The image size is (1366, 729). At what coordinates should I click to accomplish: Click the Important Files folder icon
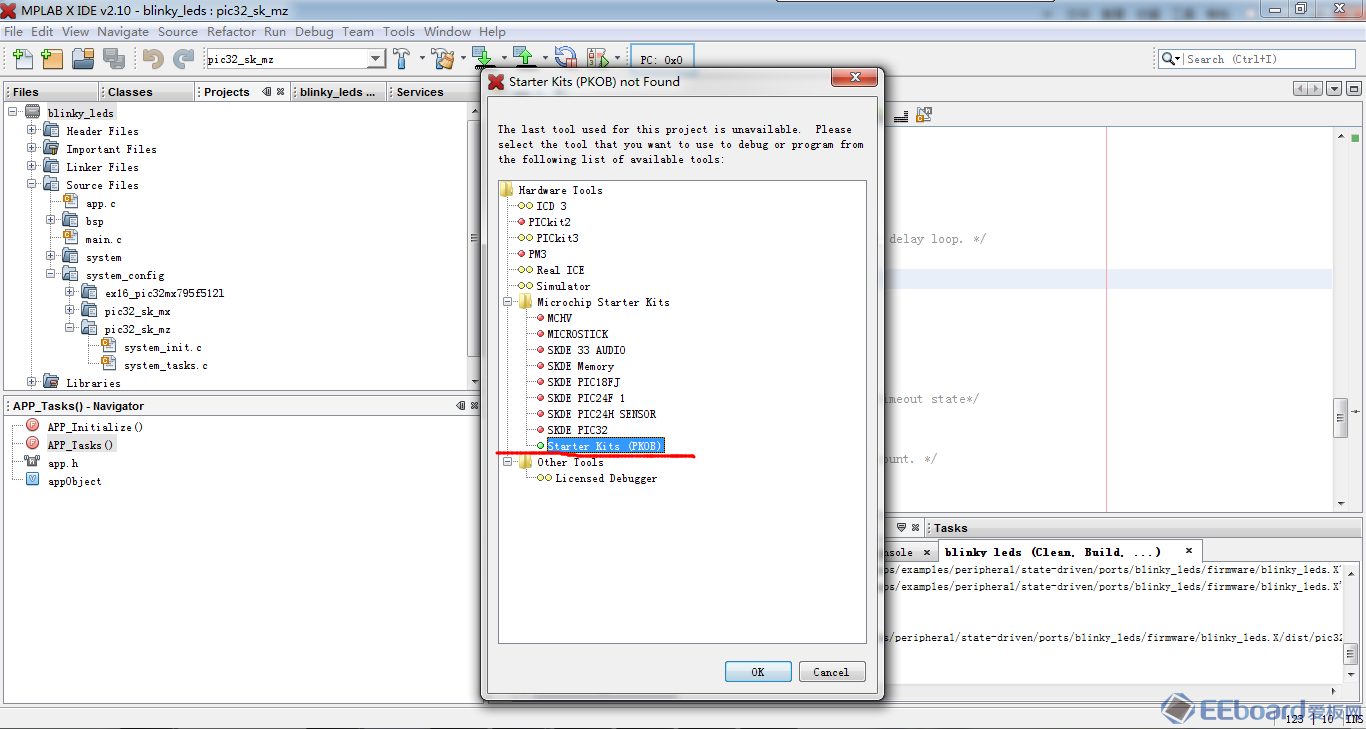(51, 149)
